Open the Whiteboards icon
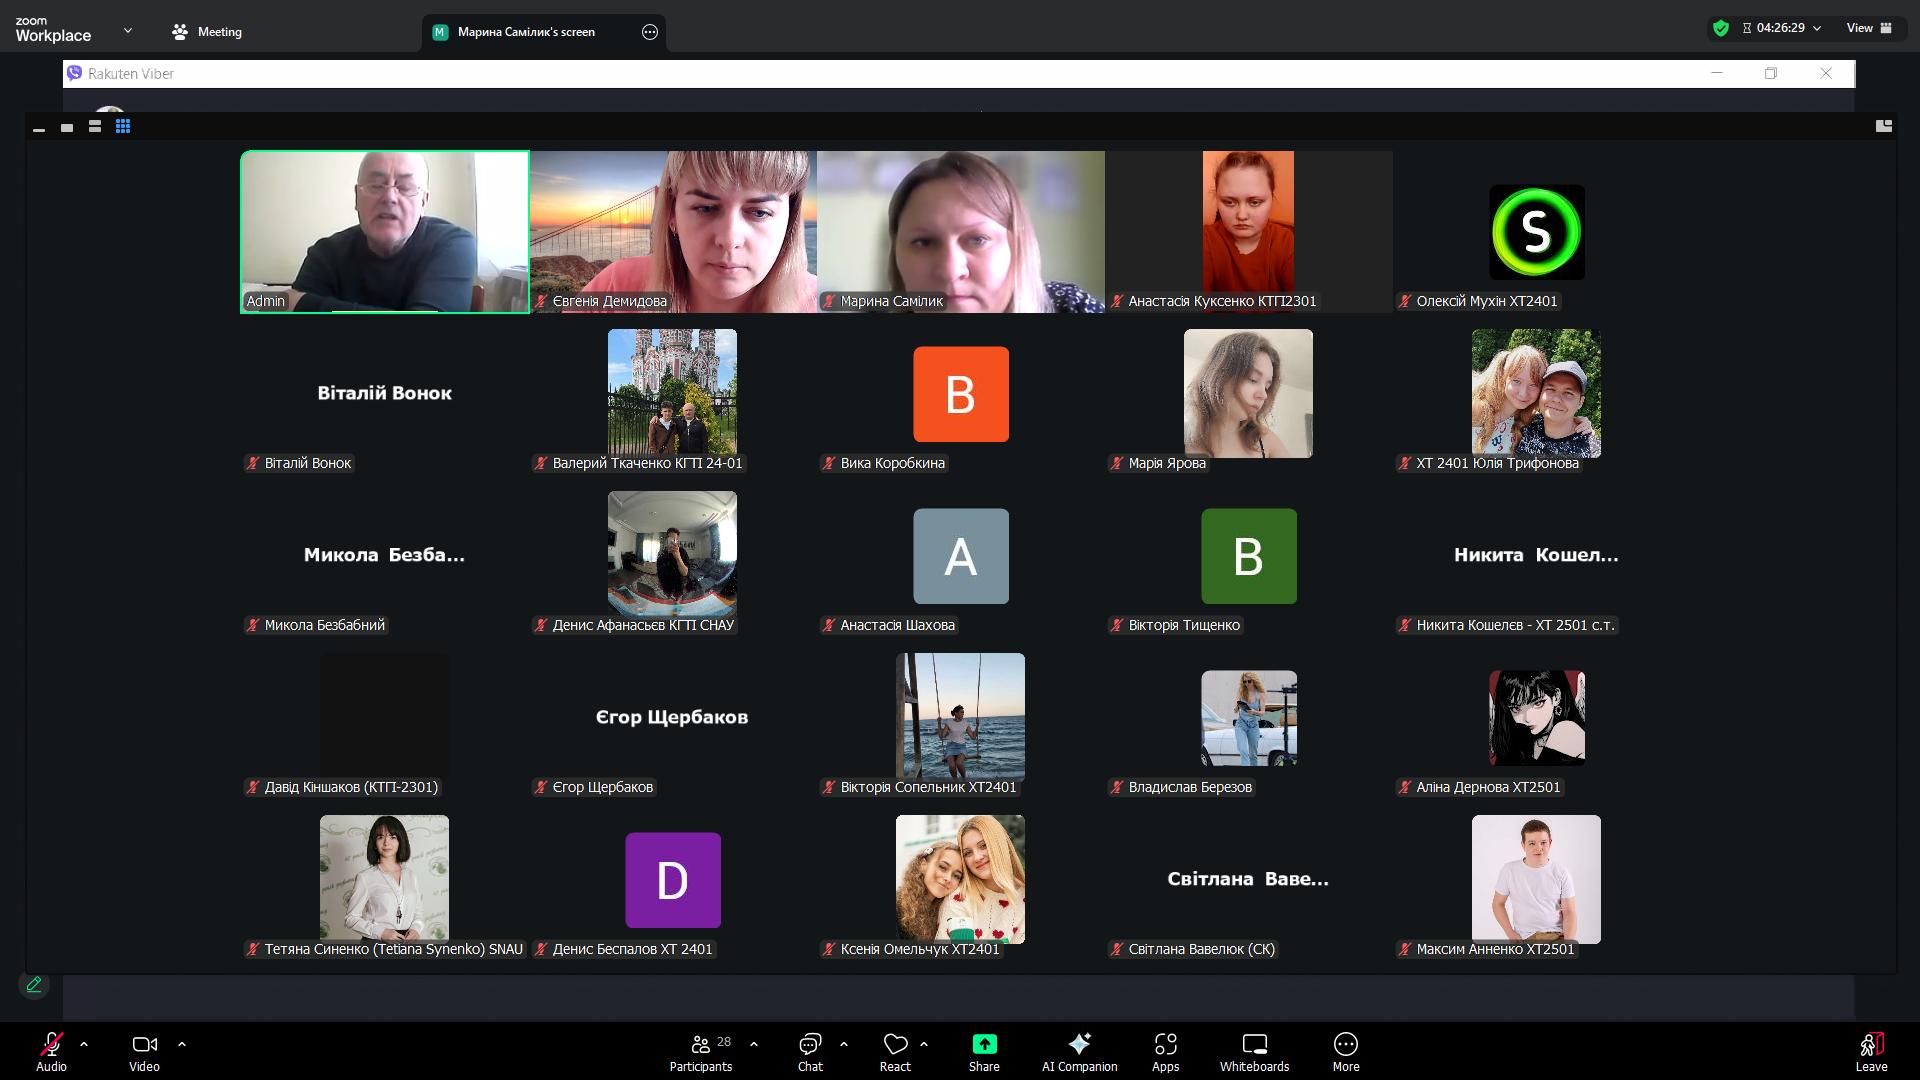This screenshot has height=1080, width=1920. [1254, 1044]
